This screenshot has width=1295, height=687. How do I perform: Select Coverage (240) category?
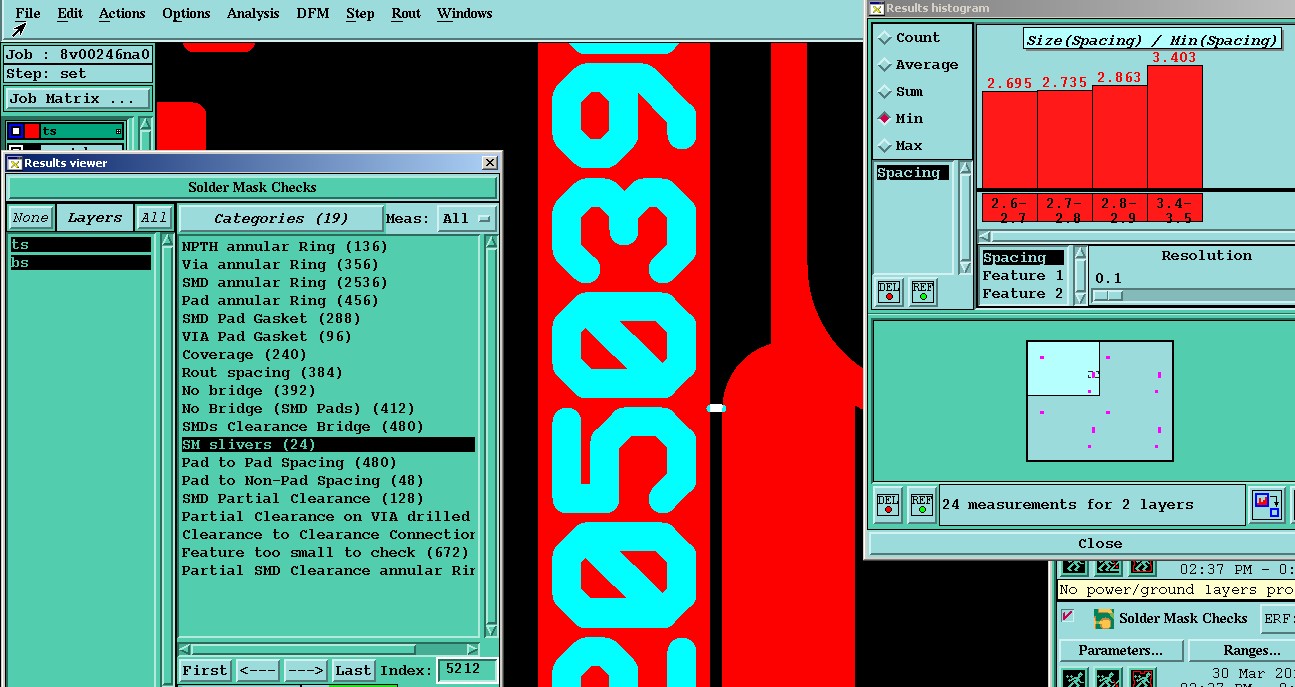pyautogui.click(x=327, y=354)
